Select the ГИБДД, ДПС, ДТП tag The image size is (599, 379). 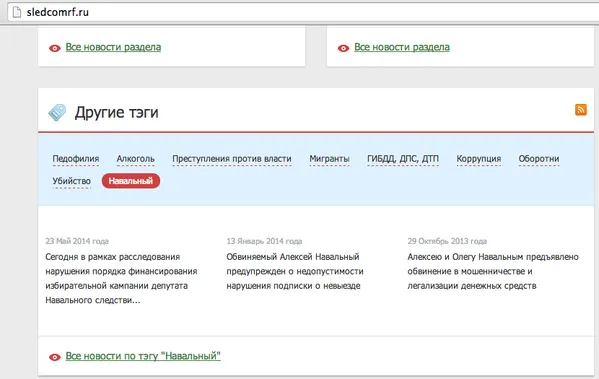(x=403, y=159)
